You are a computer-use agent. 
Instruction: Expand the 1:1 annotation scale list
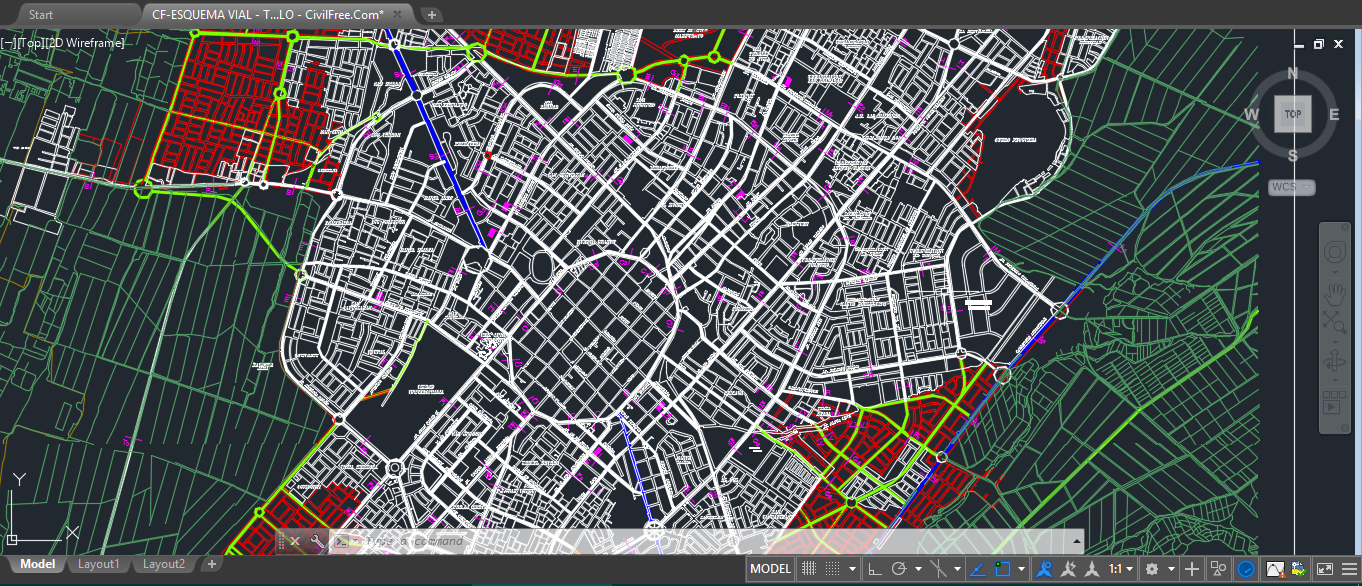pyautogui.click(x=1130, y=568)
